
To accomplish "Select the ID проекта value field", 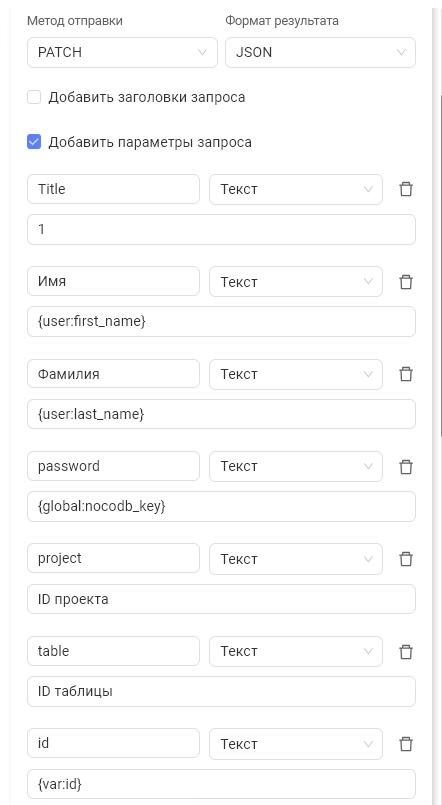I will click(x=221, y=599).
